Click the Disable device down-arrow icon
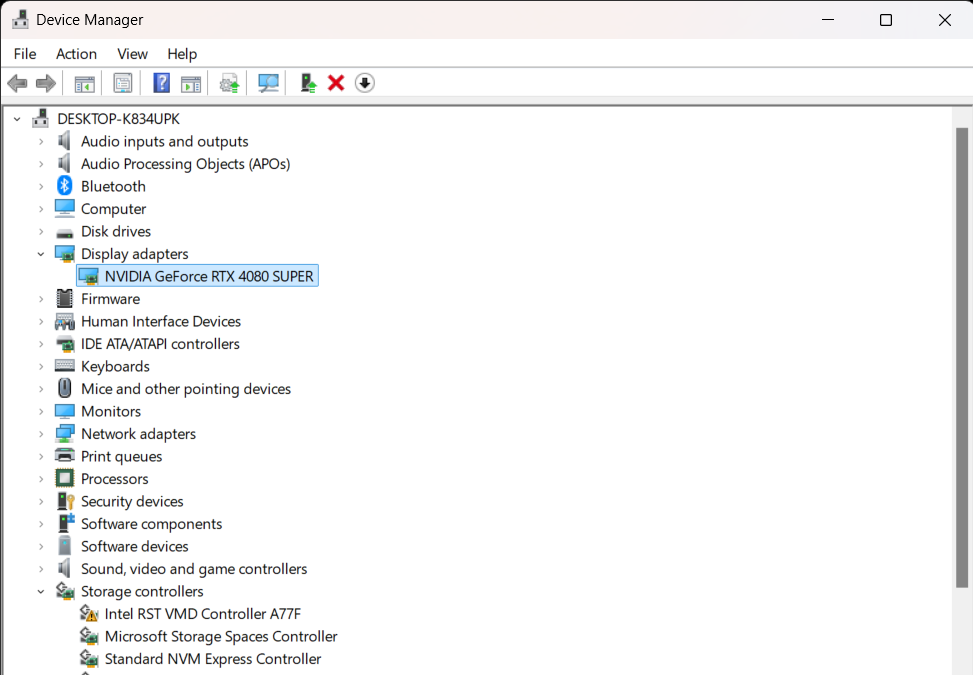Image resolution: width=973 pixels, height=675 pixels. [x=365, y=83]
